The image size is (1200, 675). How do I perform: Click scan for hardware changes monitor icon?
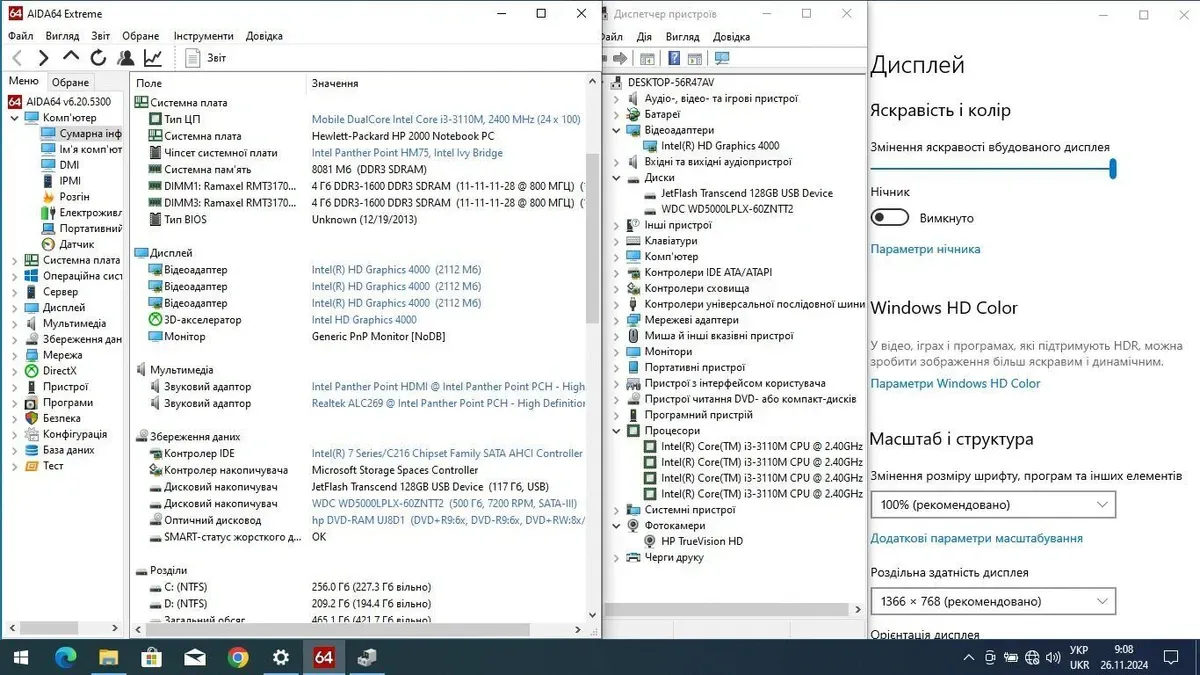[x=722, y=59]
